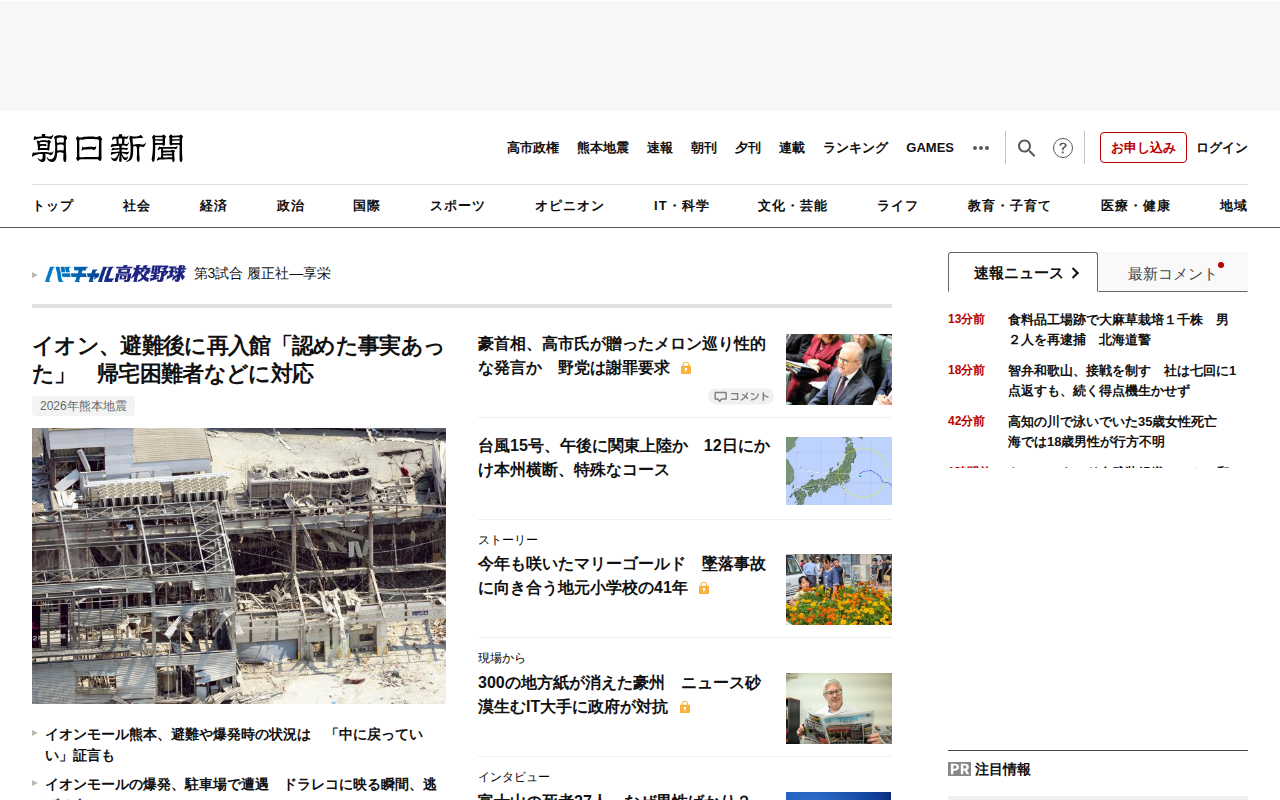This screenshot has width=1280, height=800.
Task: Open the 豪首相 メロン巡り性的な発言か headline
Action: (x=622, y=356)
